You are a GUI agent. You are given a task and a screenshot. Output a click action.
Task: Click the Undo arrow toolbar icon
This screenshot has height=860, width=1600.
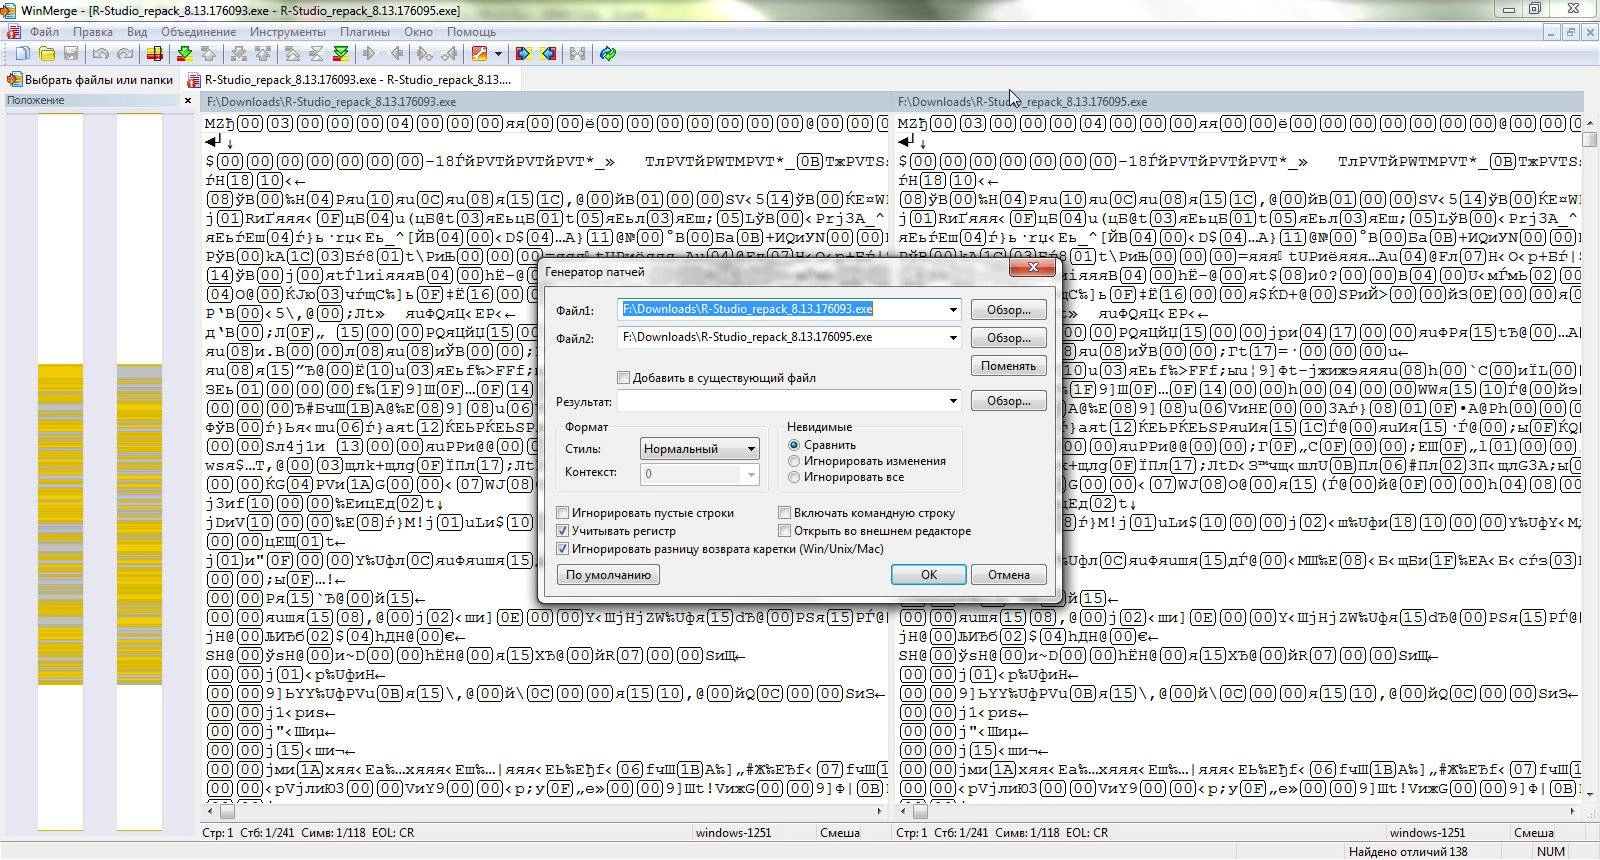[x=100, y=54]
